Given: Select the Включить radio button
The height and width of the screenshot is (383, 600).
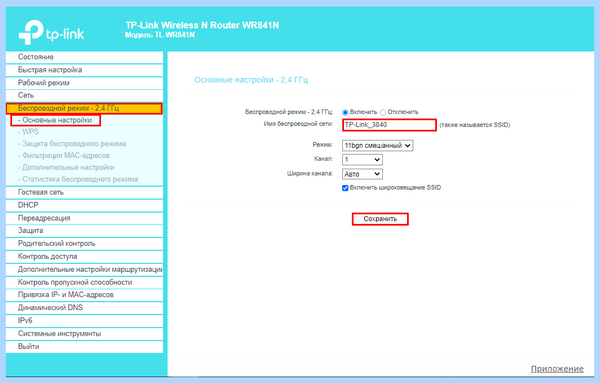Looking at the screenshot, I should (x=345, y=112).
